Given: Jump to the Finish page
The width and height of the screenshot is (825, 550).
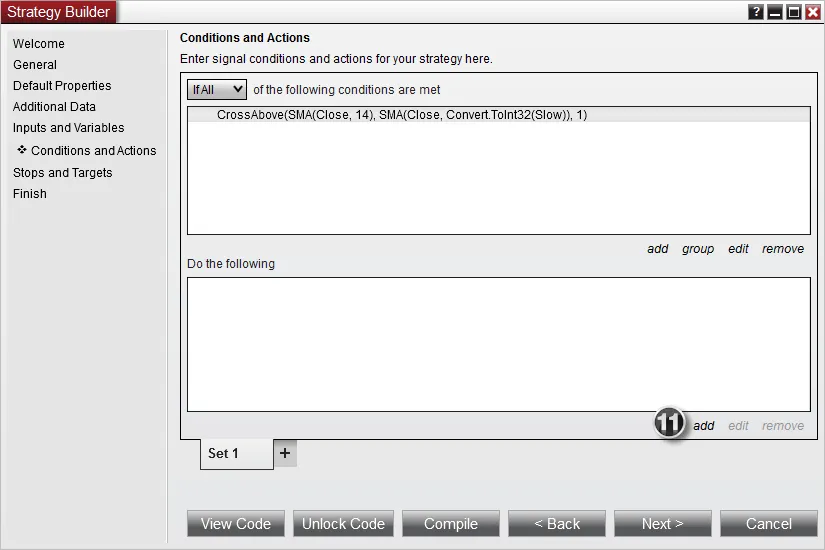Looking at the screenshot, I should 29,194.
